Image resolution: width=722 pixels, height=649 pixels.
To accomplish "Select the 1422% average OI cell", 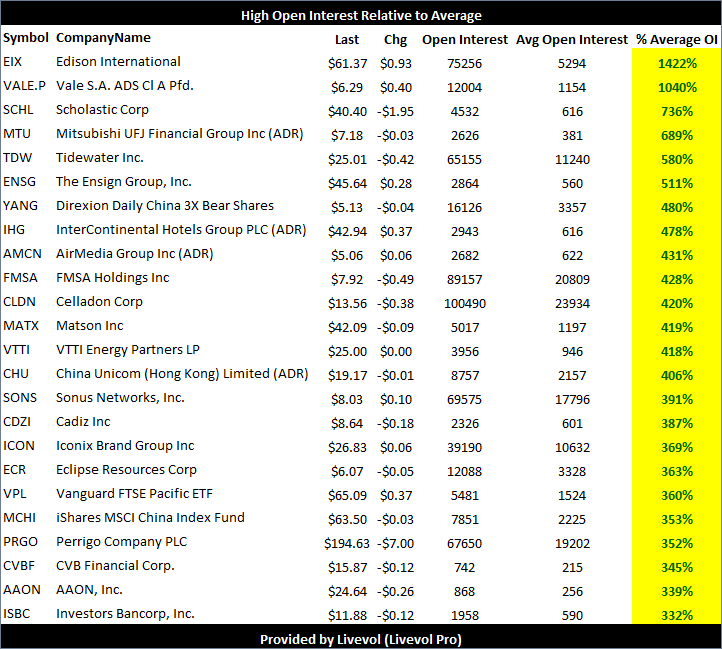I will point(677,64).
